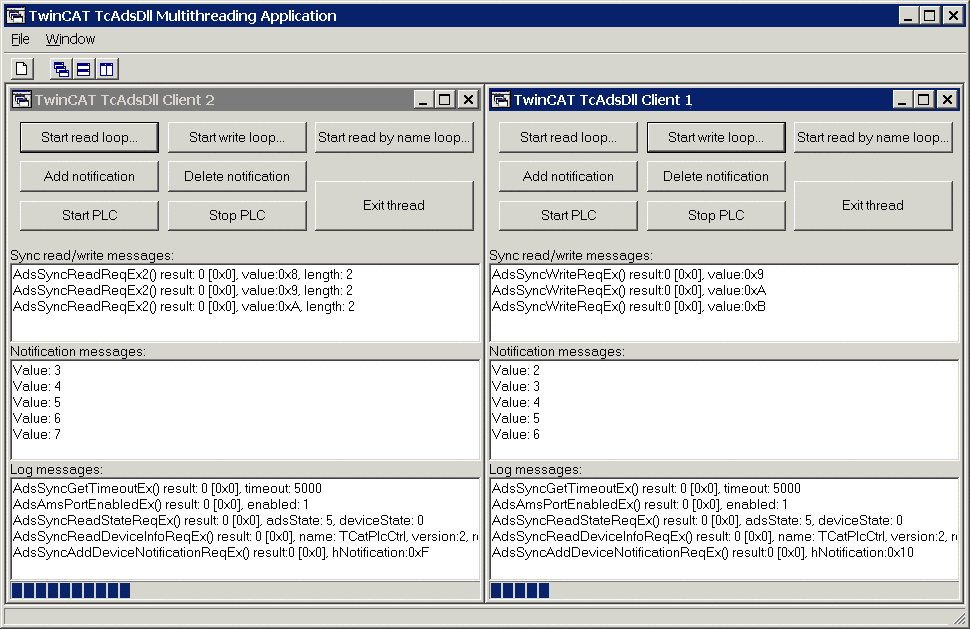Click the Client 1 window system icon

(500, 100)
